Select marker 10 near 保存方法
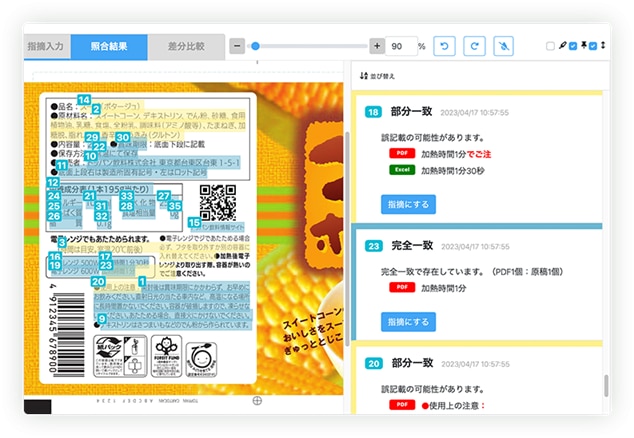This screenshot has height=438, width=634. [91, 156]
